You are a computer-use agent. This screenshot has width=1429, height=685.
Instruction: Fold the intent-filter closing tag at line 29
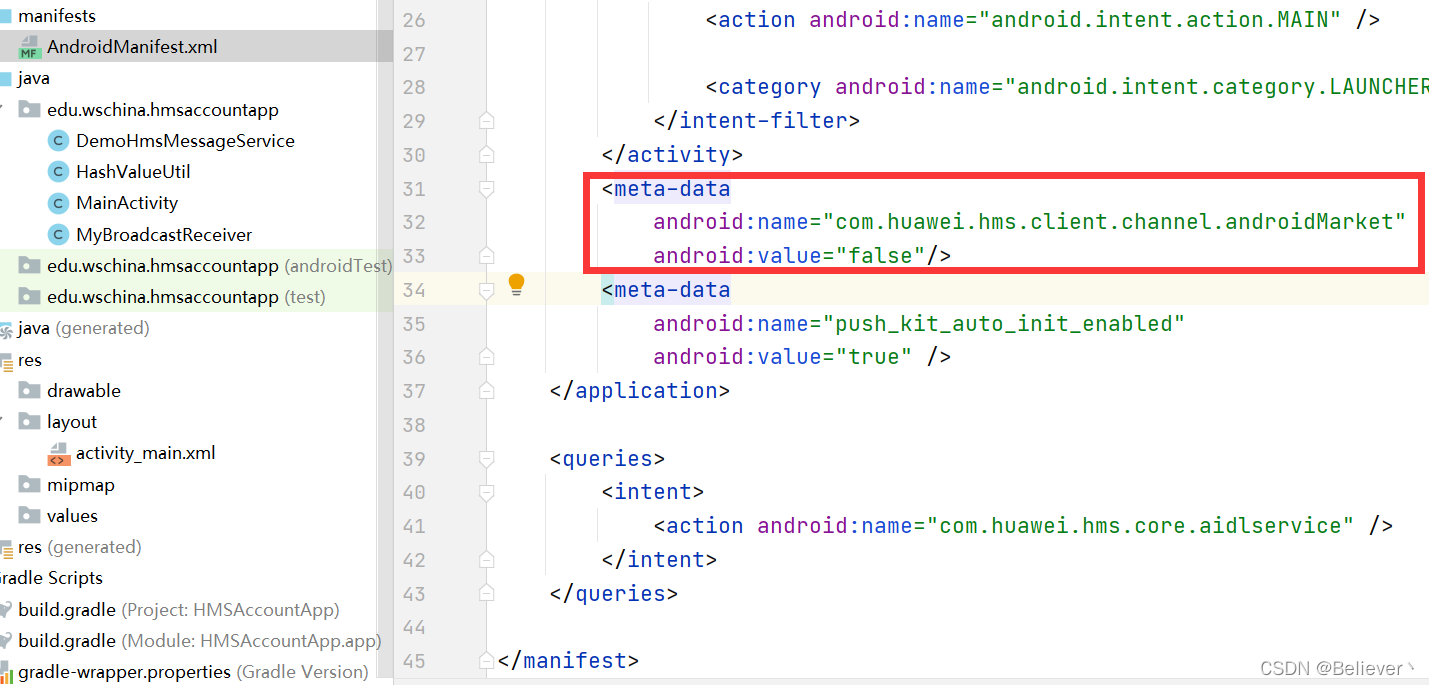(x=486, y=121)
